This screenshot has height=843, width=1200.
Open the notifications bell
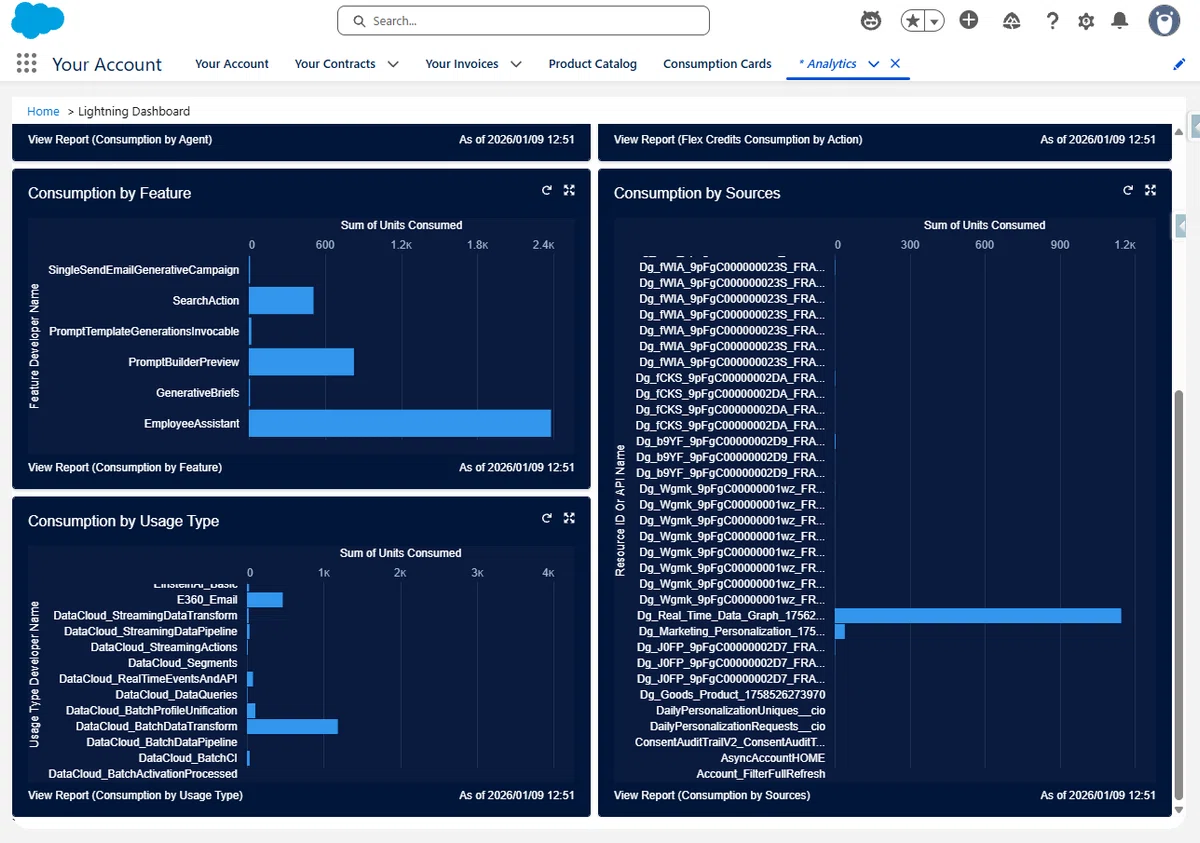click(x=1120, y=20)
